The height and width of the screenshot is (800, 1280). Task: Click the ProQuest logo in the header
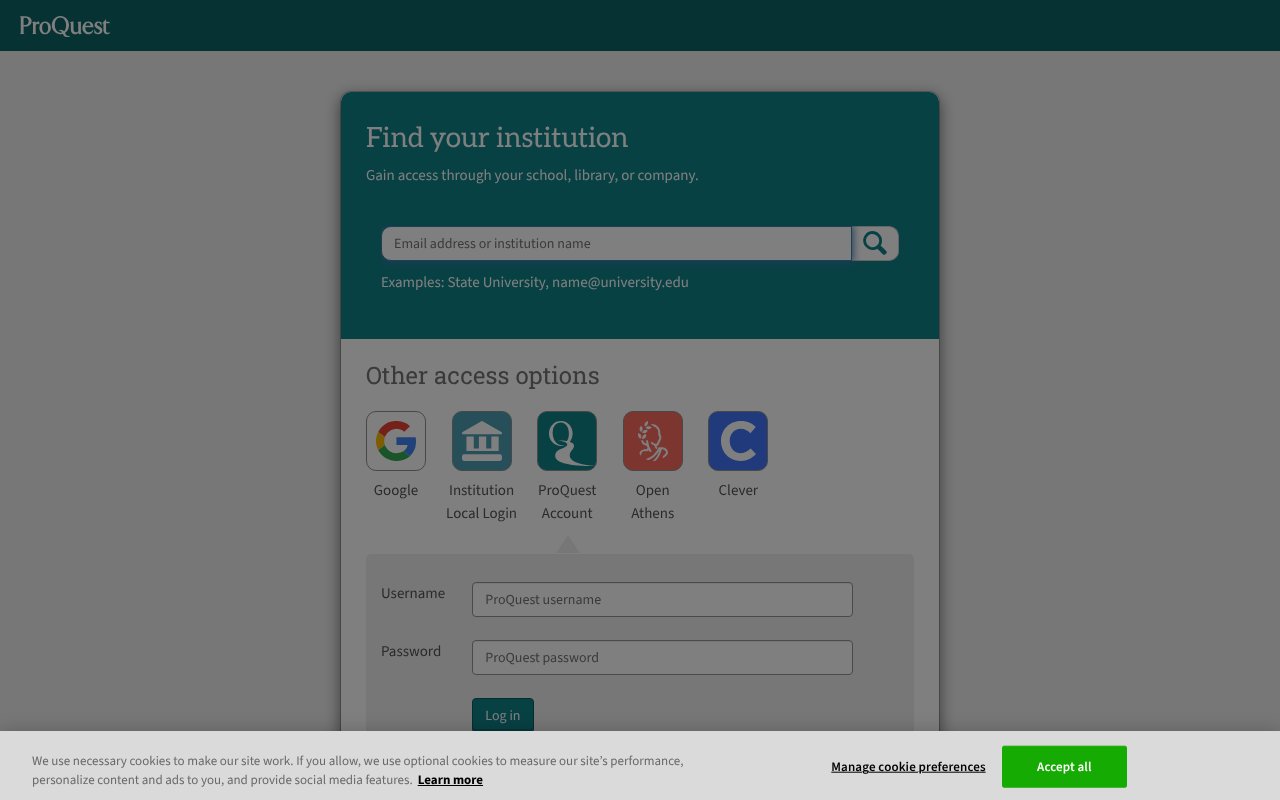pos(63,25)
